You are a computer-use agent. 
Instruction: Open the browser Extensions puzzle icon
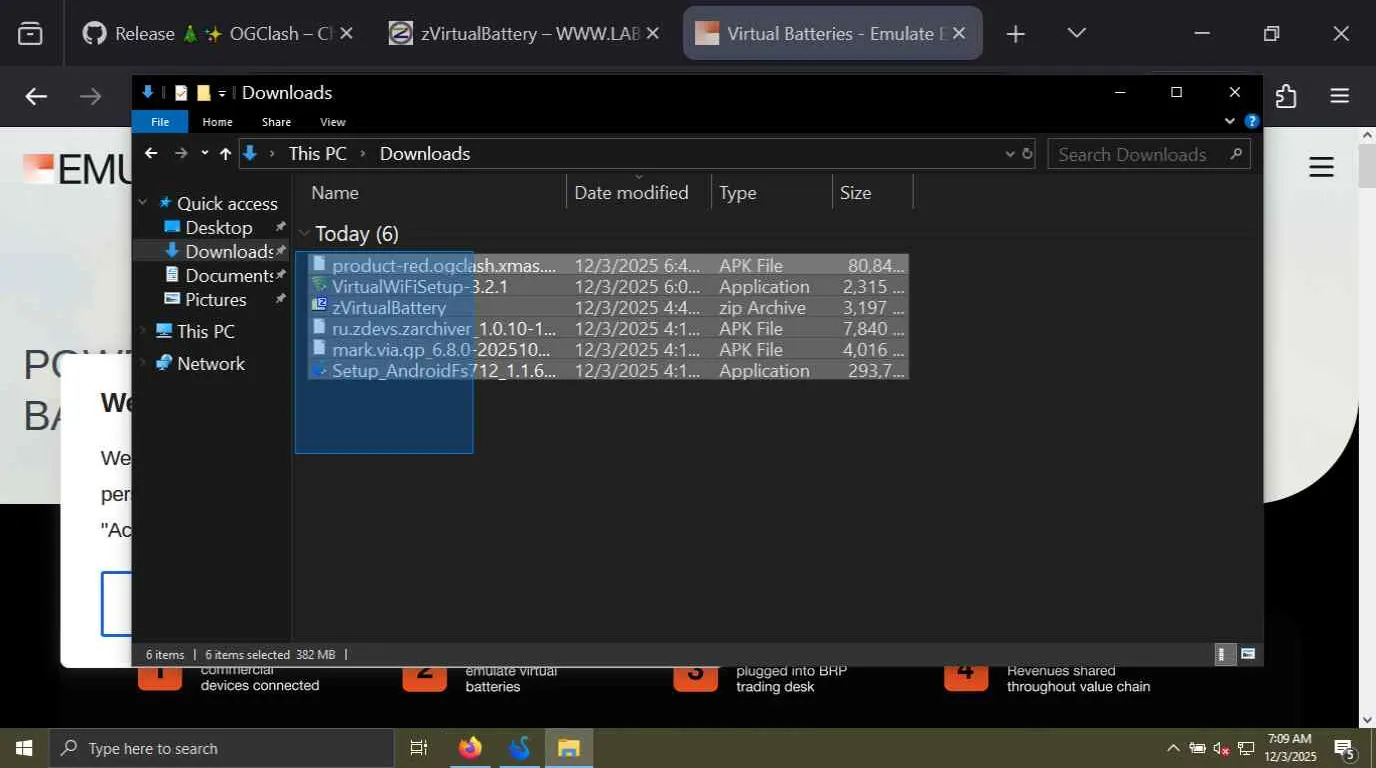[1286, 96]
